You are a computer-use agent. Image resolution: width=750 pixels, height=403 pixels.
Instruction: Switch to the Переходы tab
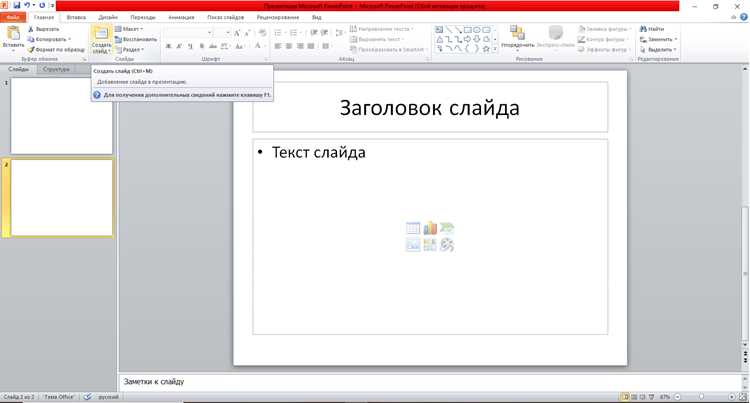click(143, 17)
